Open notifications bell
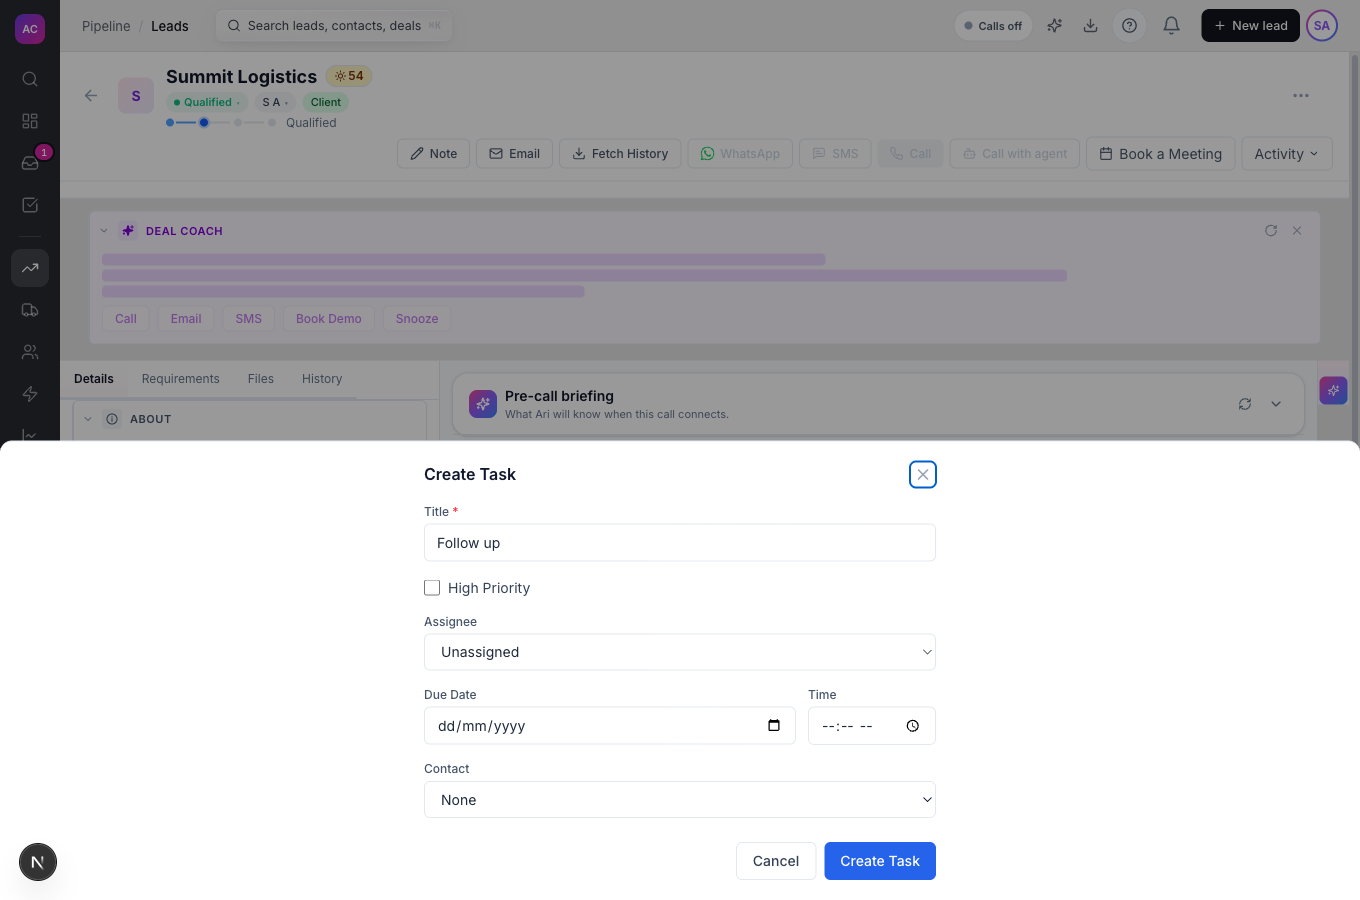 (1171, 26)
